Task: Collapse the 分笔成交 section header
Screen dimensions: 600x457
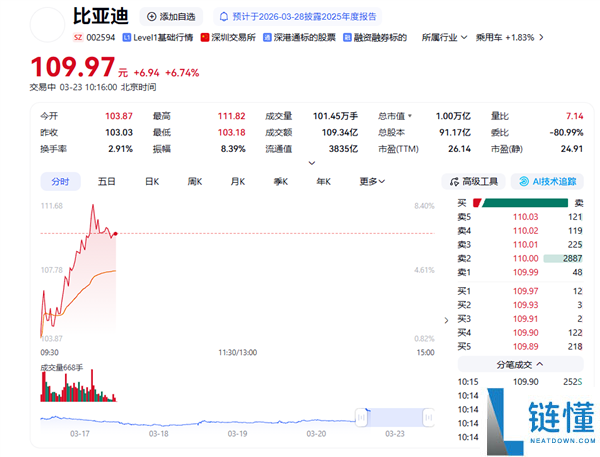Action: [520, 364]
